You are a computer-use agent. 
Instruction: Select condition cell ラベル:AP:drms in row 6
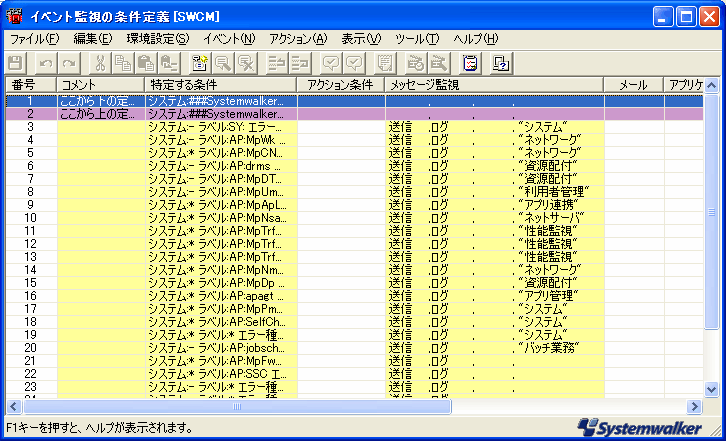221,166
